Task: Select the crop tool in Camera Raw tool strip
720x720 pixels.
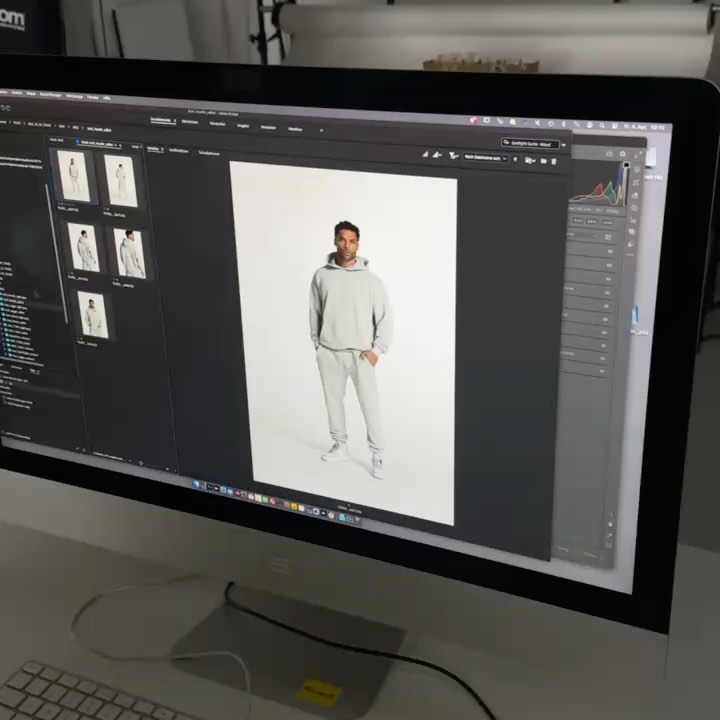Action: pos(636,182)
